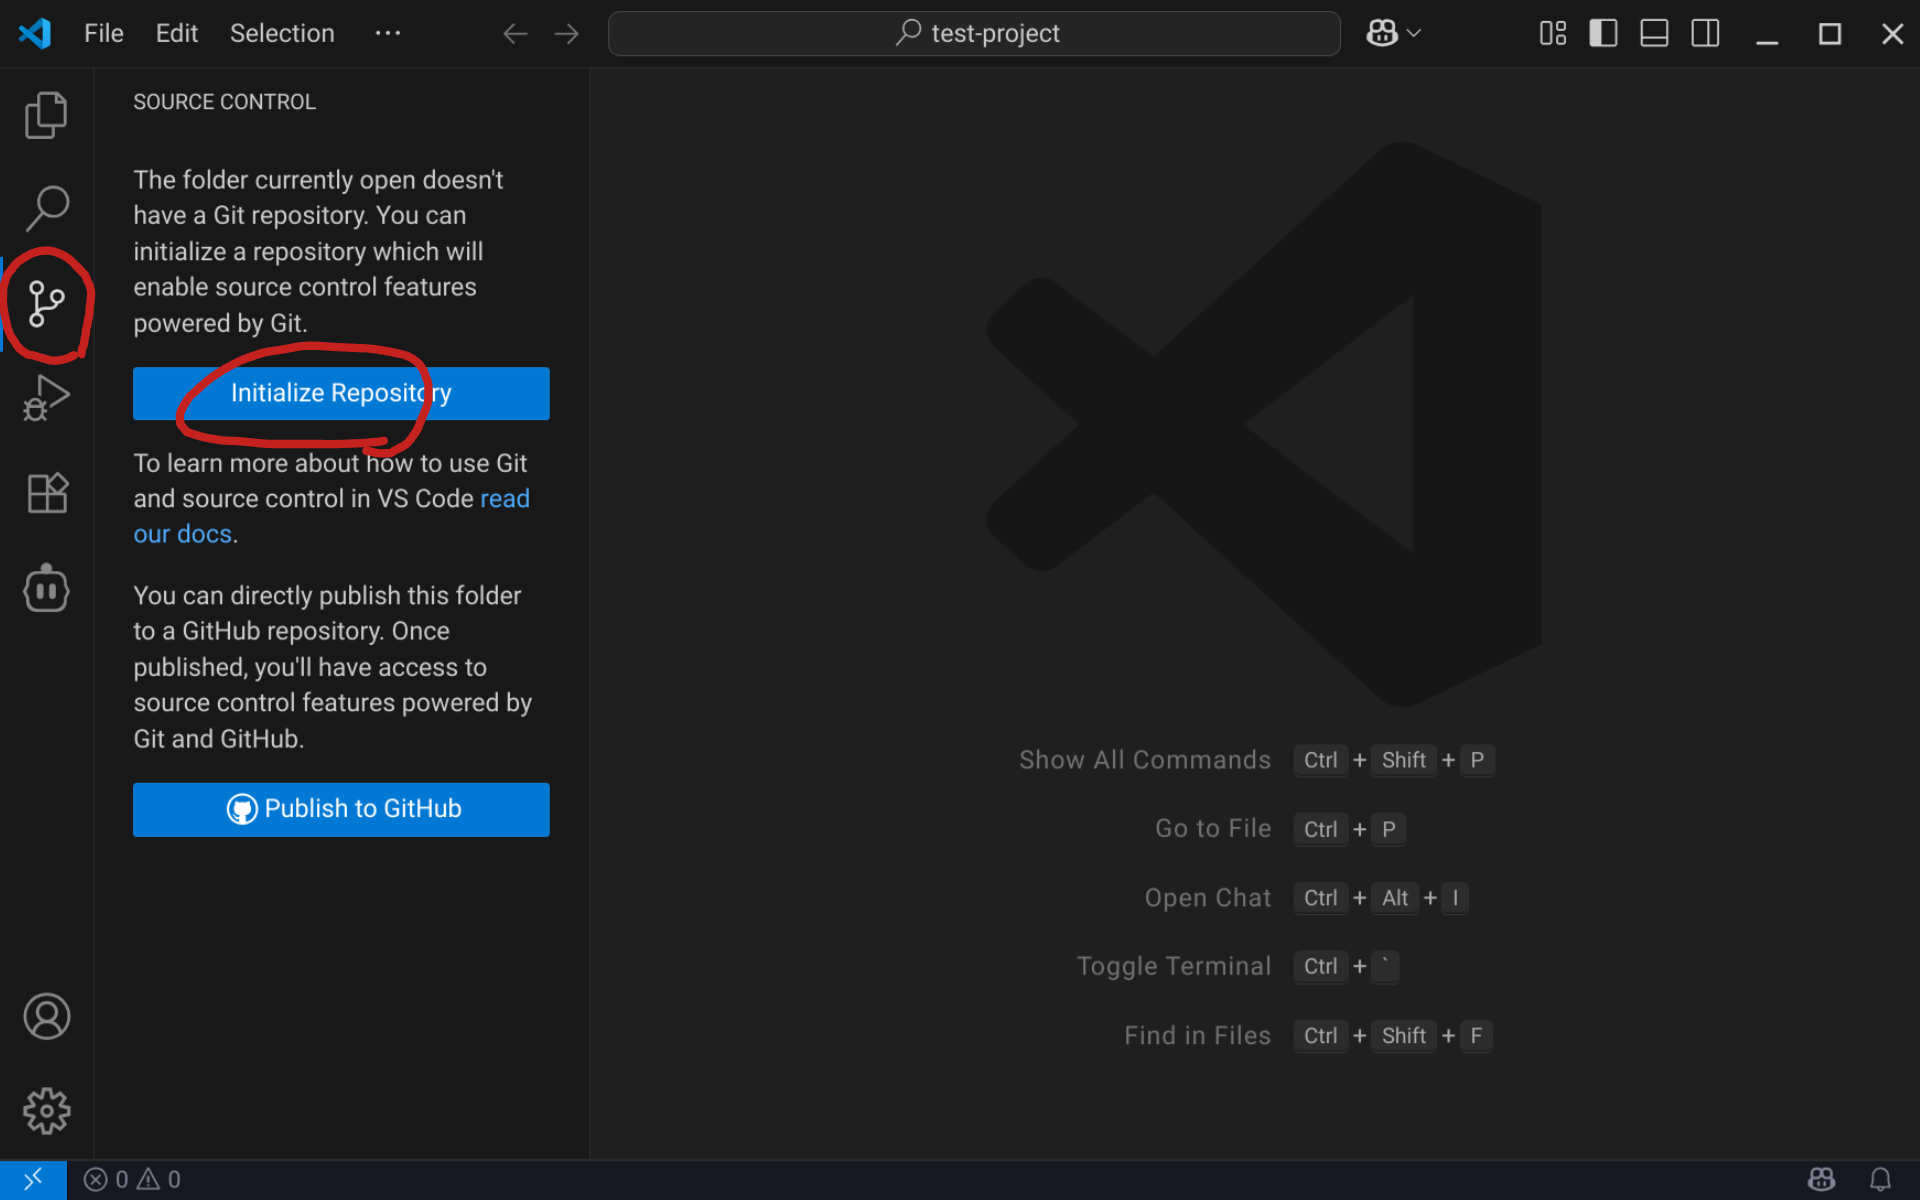Click the Initialize Repository button
The width and height of the screenshot is (1920, 1200).
click(x=341, y=393)
